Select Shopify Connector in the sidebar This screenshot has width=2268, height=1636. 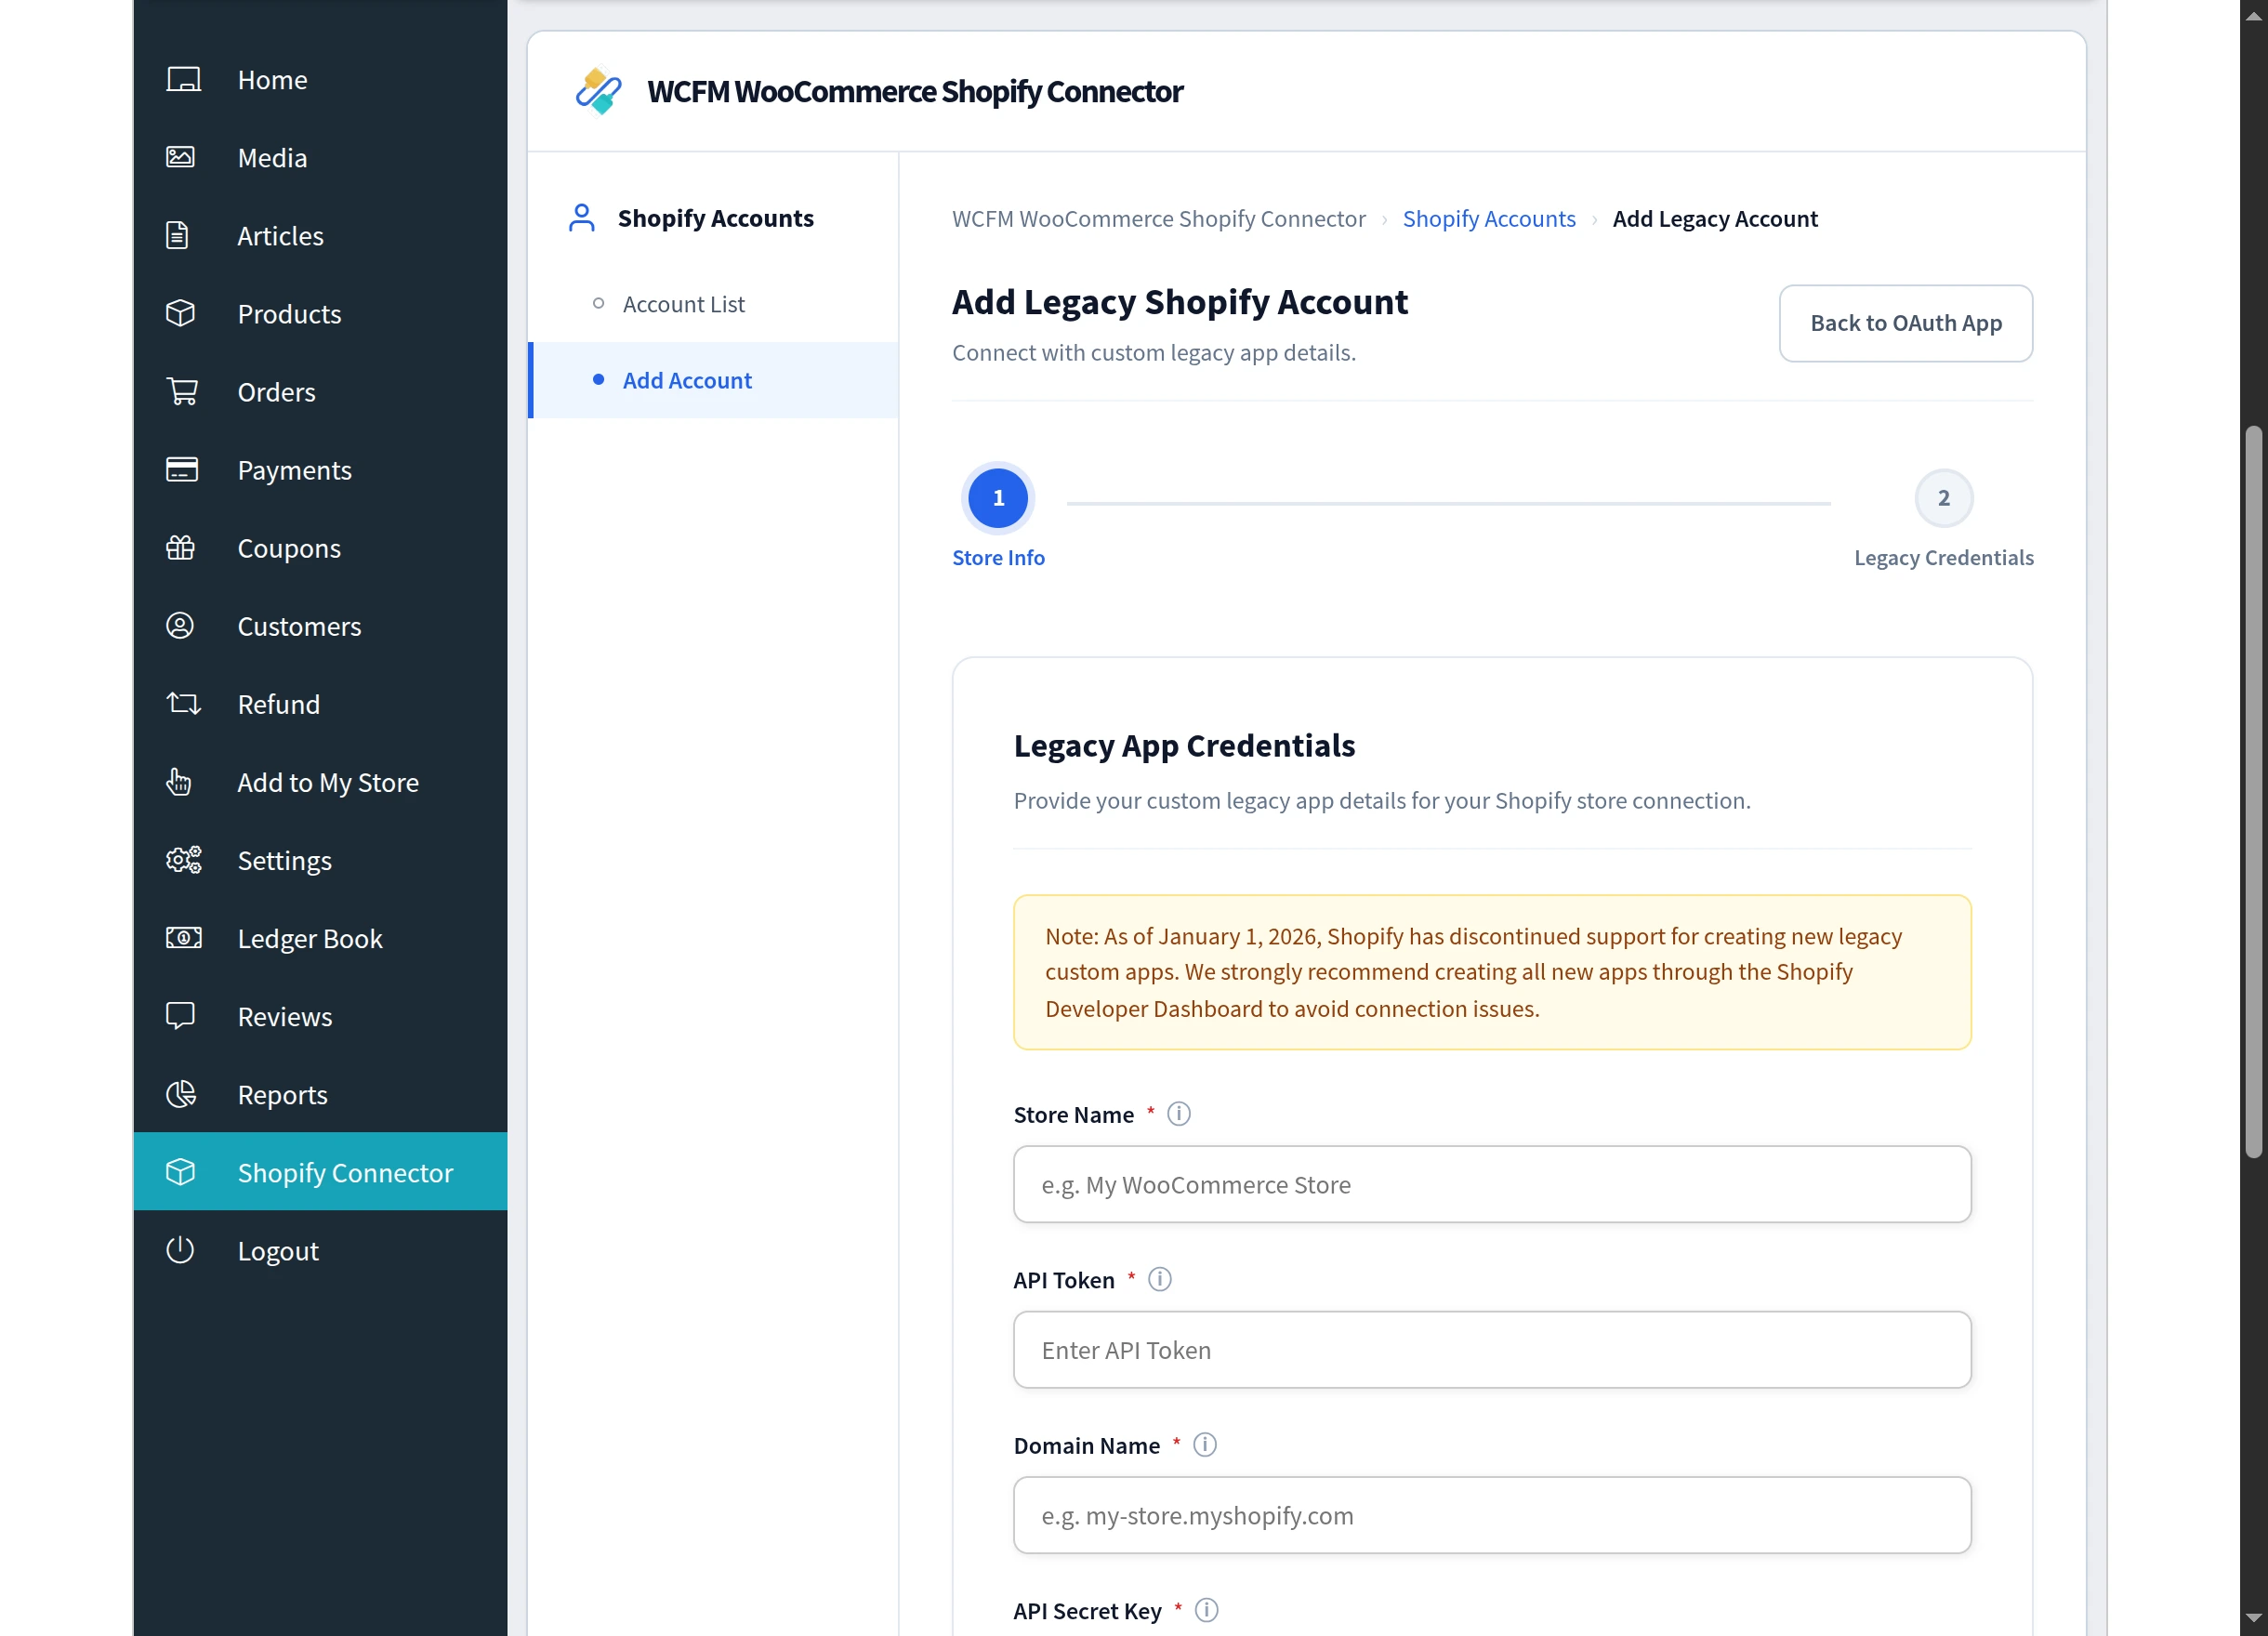(x=320, y=1172)
